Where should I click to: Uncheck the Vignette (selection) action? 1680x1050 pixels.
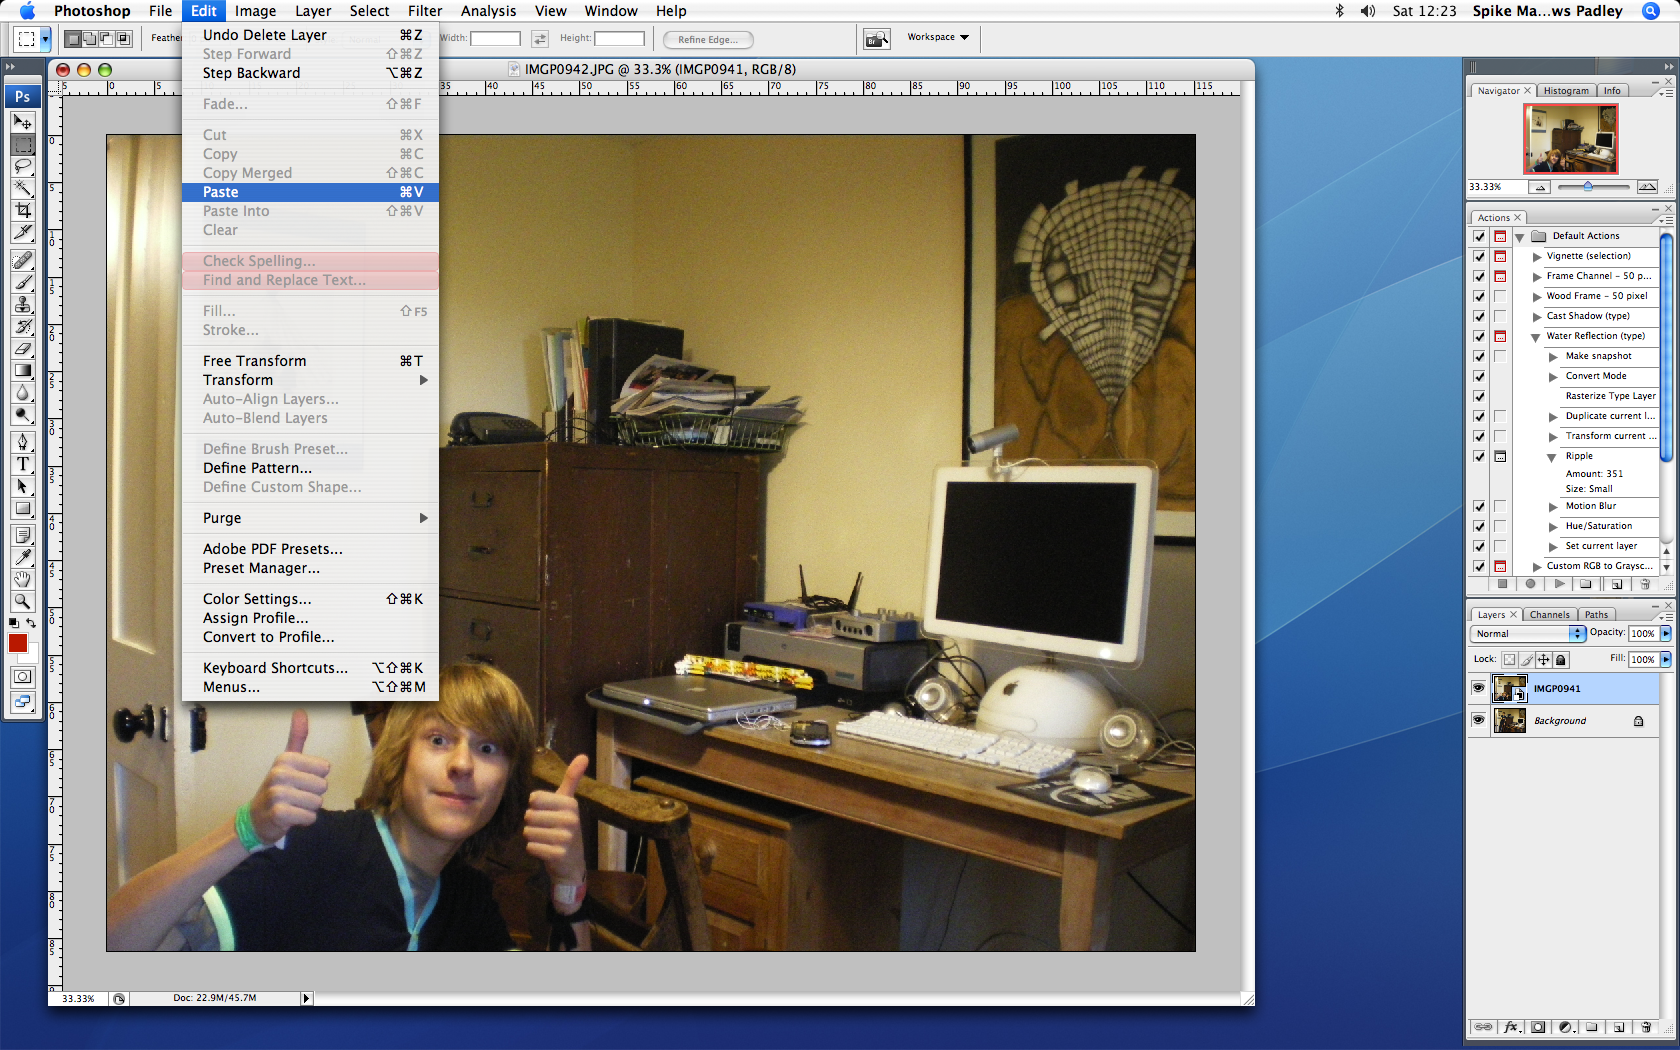1479,256
